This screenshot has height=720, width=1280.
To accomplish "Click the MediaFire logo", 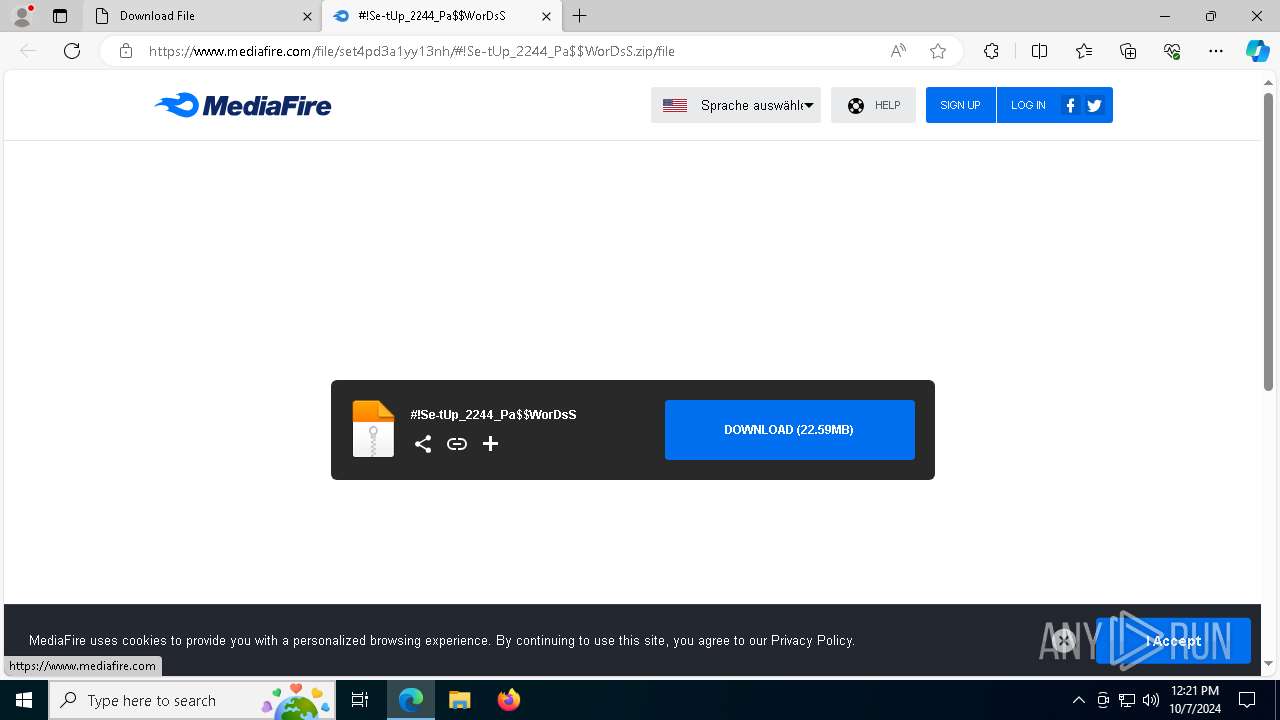I will [243, 105].
